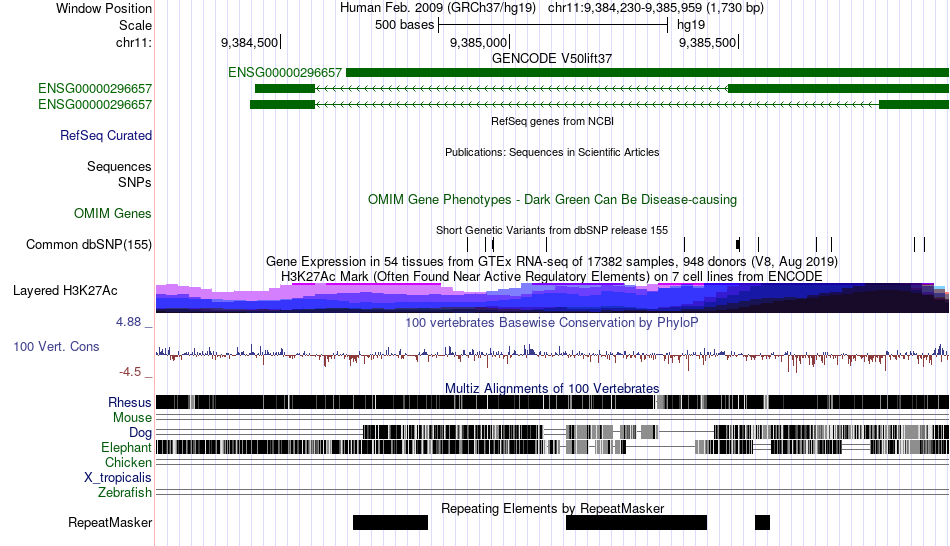950x546 pixels.
Task: Click the 500 bases scale bar
Action: point(553,25)
